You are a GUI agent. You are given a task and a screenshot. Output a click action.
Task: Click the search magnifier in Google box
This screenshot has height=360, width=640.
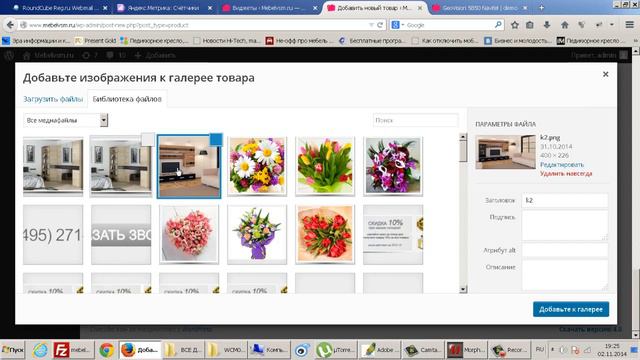click(498, 25)
